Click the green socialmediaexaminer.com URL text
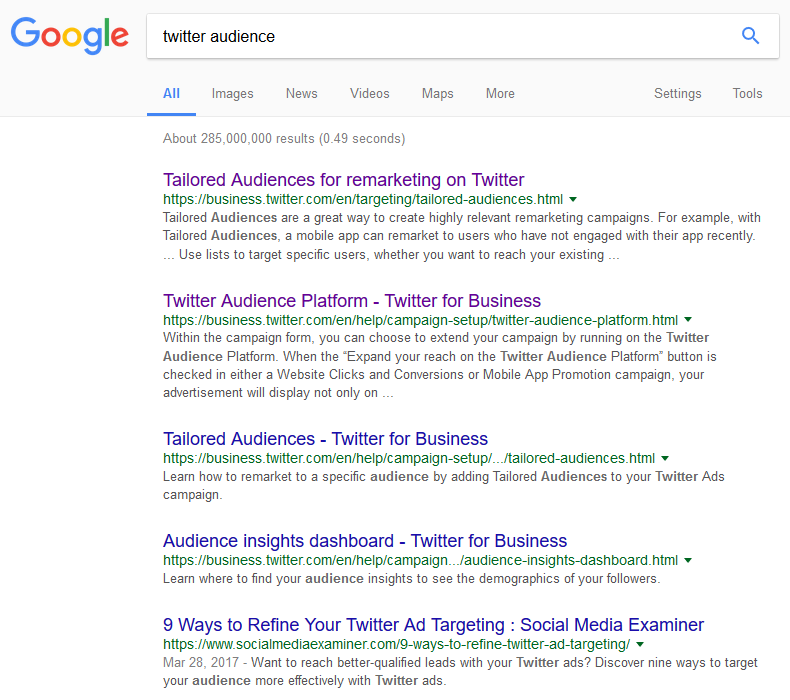790x700 pixels. (397, 645)
